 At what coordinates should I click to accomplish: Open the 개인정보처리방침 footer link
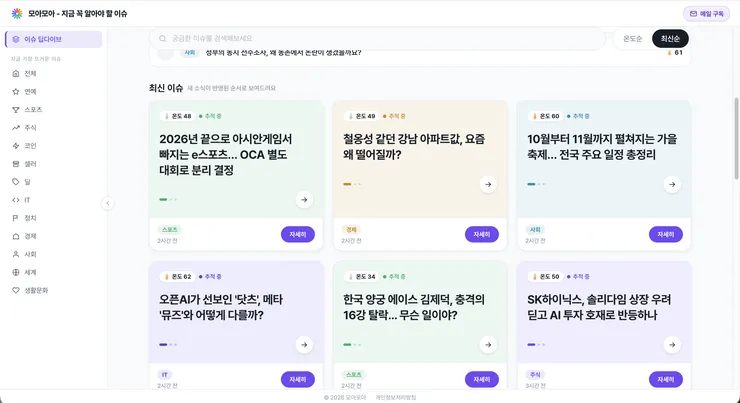395,397
